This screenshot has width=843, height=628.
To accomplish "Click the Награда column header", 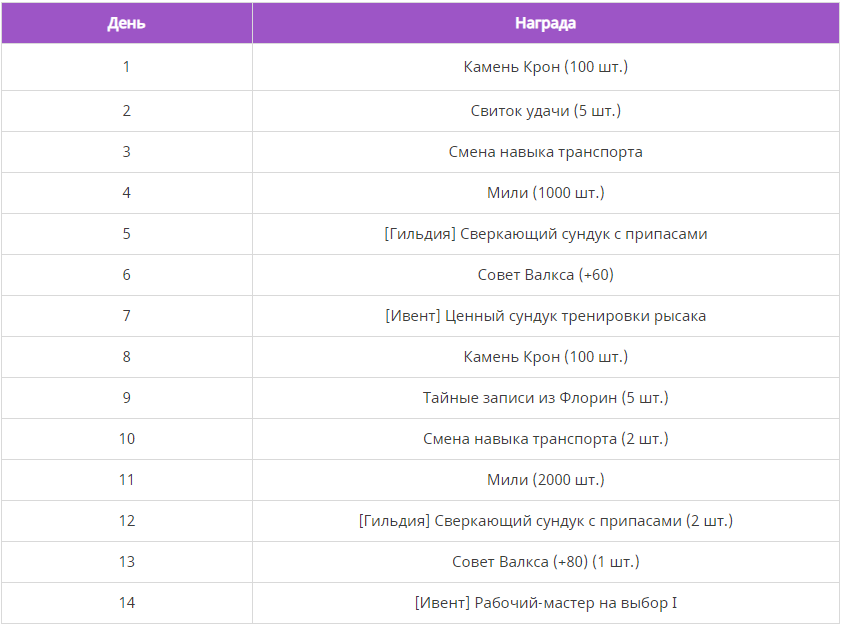I will [546, 23].
